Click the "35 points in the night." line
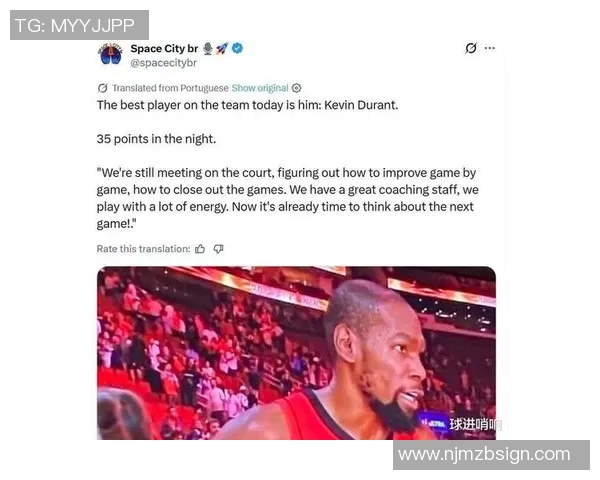This screenshot has width=600, height=480. [156, 139]
